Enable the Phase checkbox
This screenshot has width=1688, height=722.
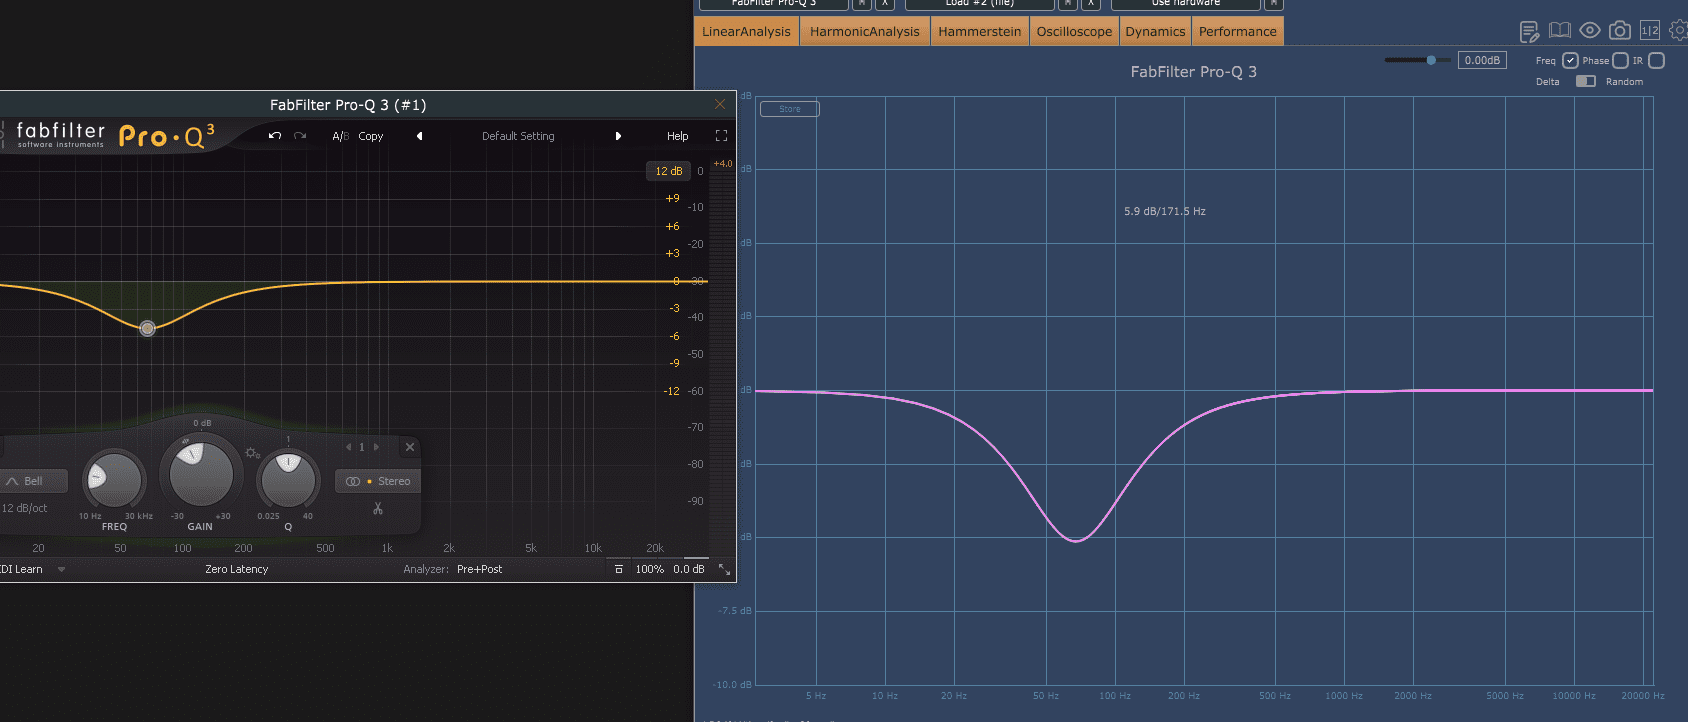[1621, 61]
